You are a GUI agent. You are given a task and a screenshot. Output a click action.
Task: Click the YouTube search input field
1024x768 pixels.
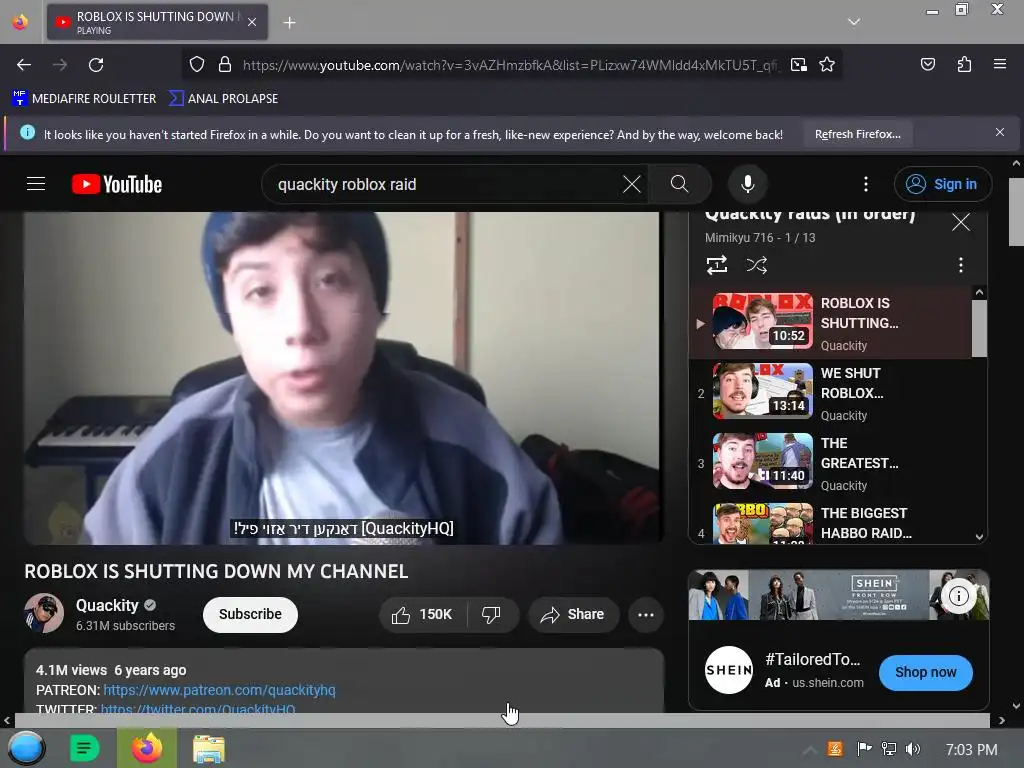(x=444, y=184)
